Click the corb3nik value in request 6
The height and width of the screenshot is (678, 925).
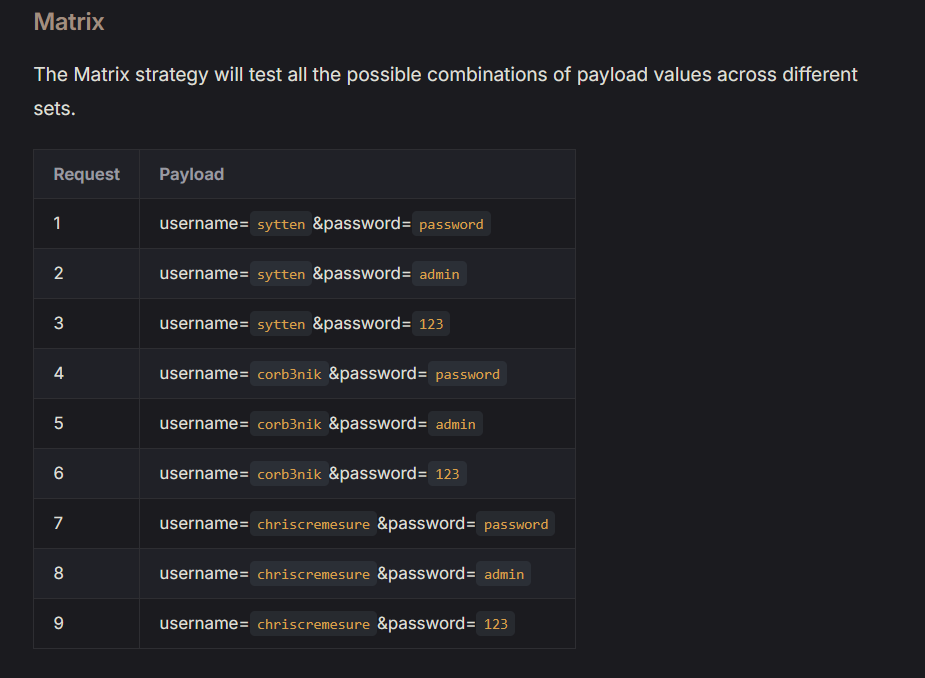click(x=289, y=474)
